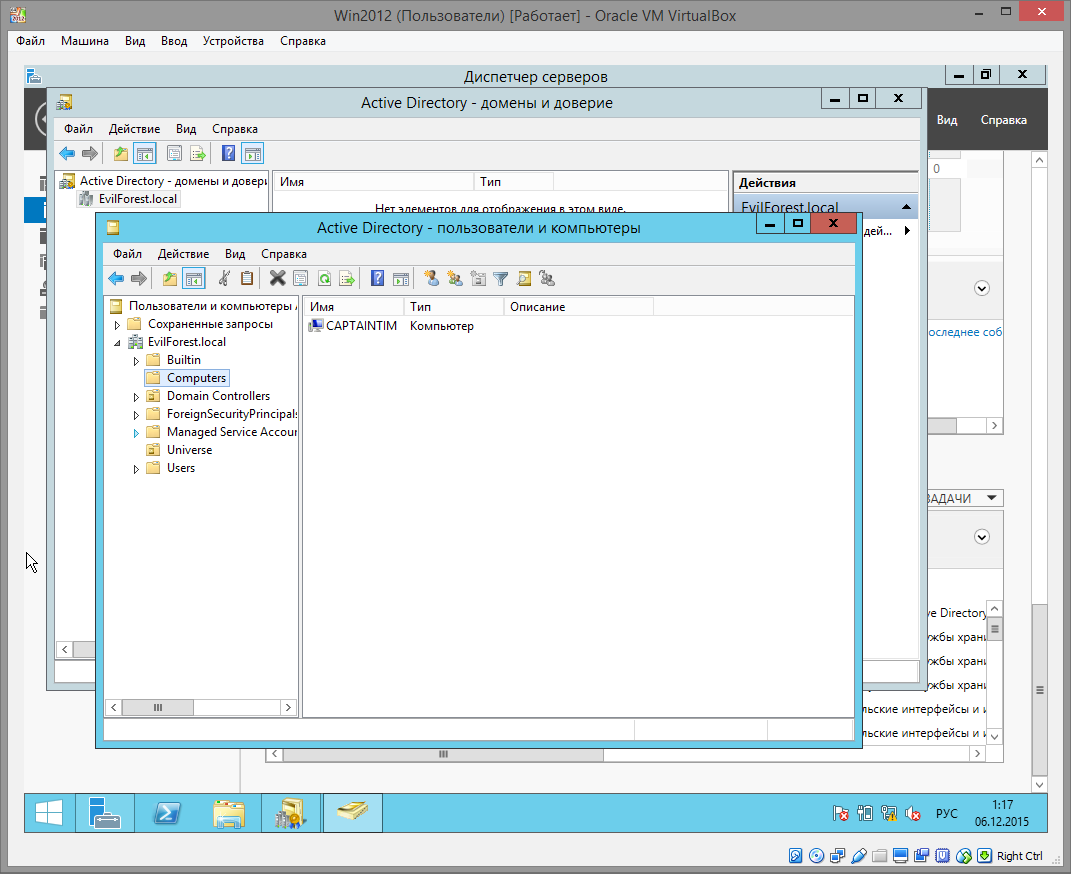The height and width of the screenshot is (874, 1071).
Task: Click Back arrow in Domains and Trusts toolbar
Action: (x=67, y=154)
